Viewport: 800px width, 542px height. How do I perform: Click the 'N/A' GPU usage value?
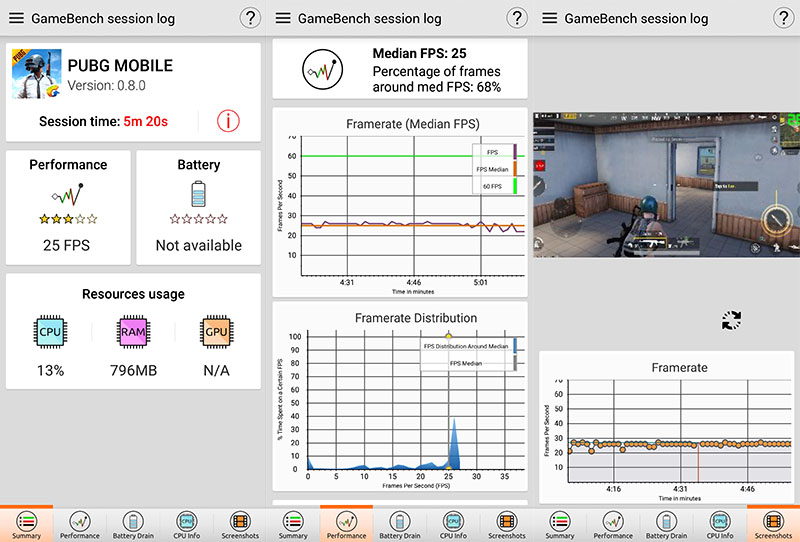[x=216, y=371]
